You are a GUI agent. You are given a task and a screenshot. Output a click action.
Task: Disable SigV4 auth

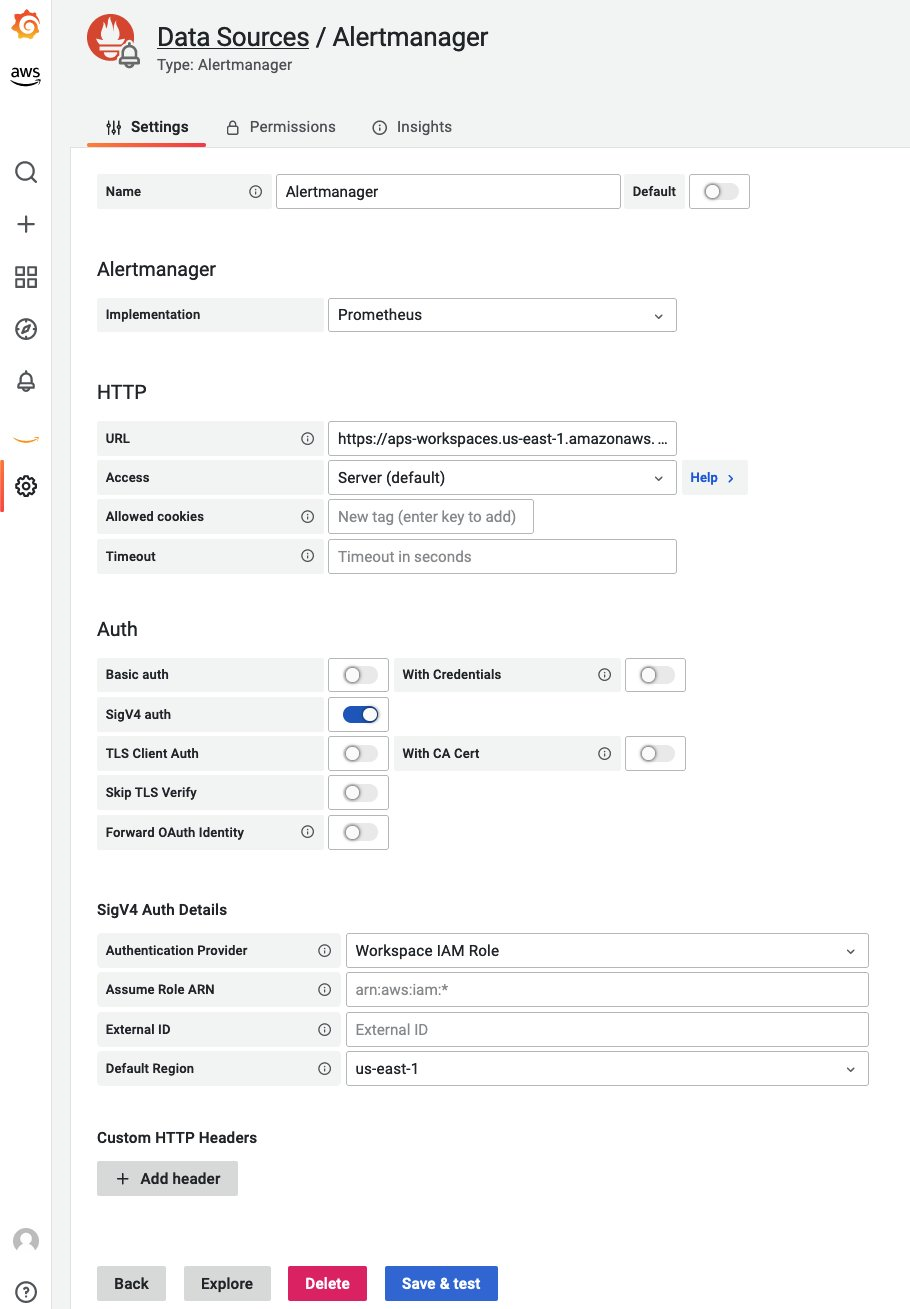[x=358, y=714]
